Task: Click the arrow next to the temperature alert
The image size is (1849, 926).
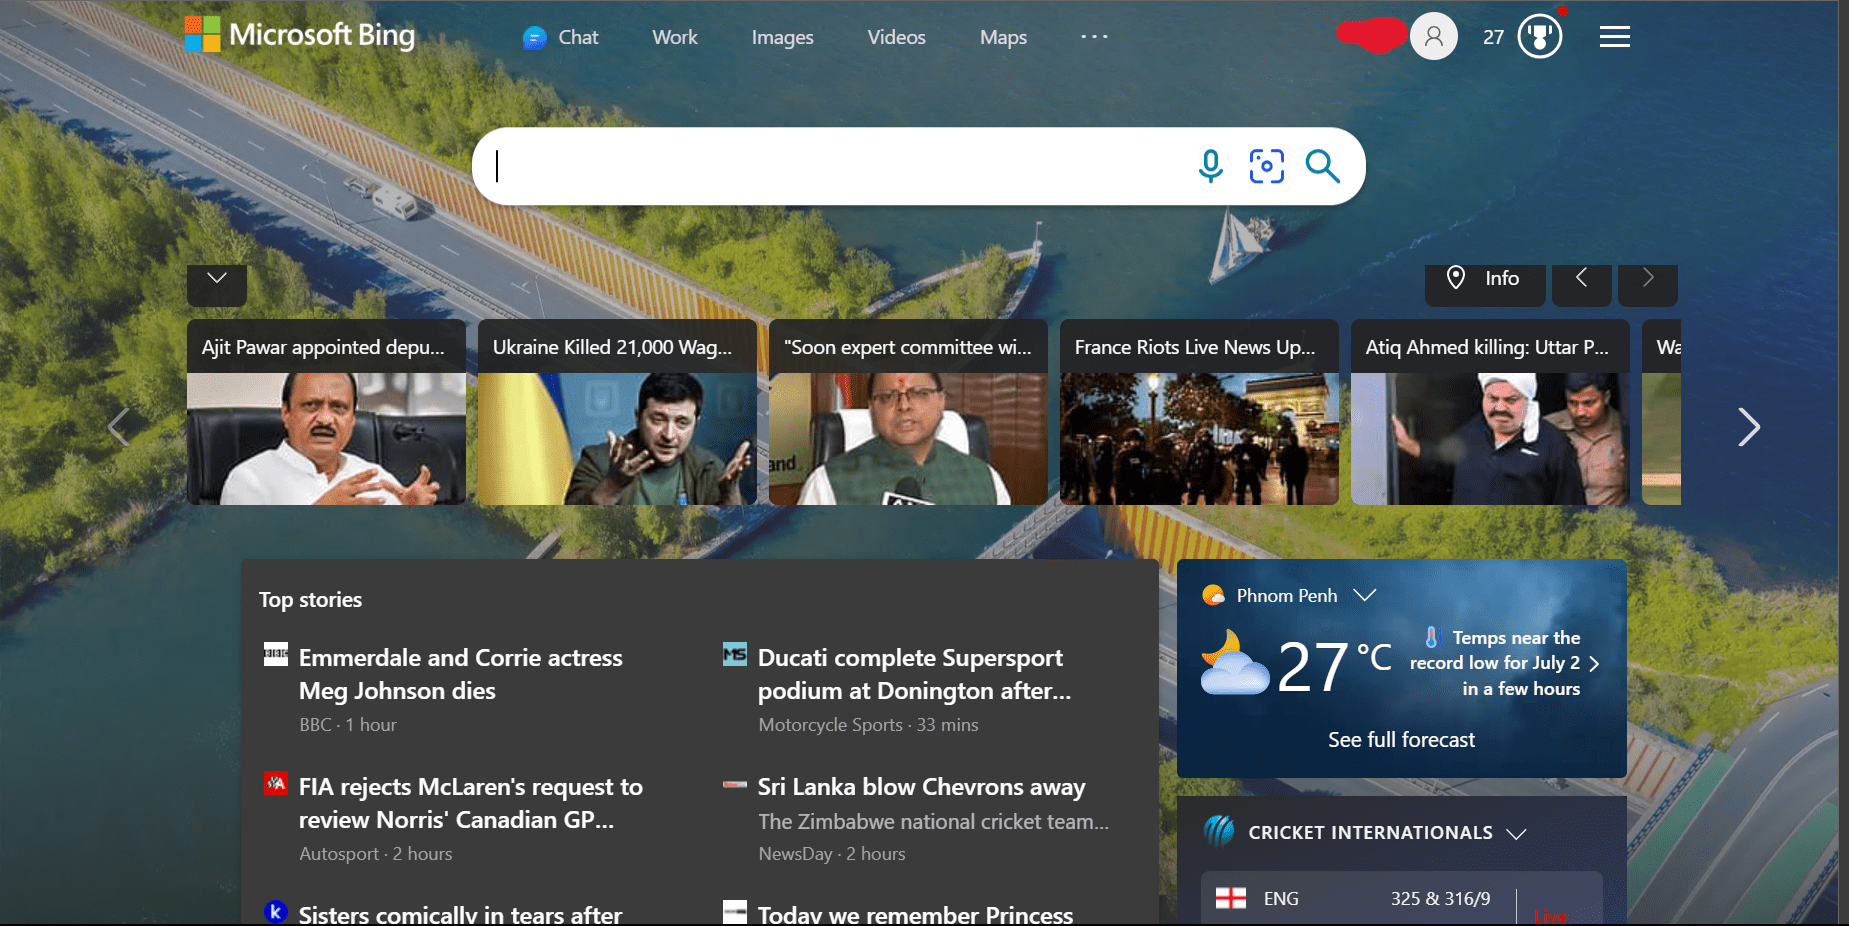Action: tap(1594, 664)
